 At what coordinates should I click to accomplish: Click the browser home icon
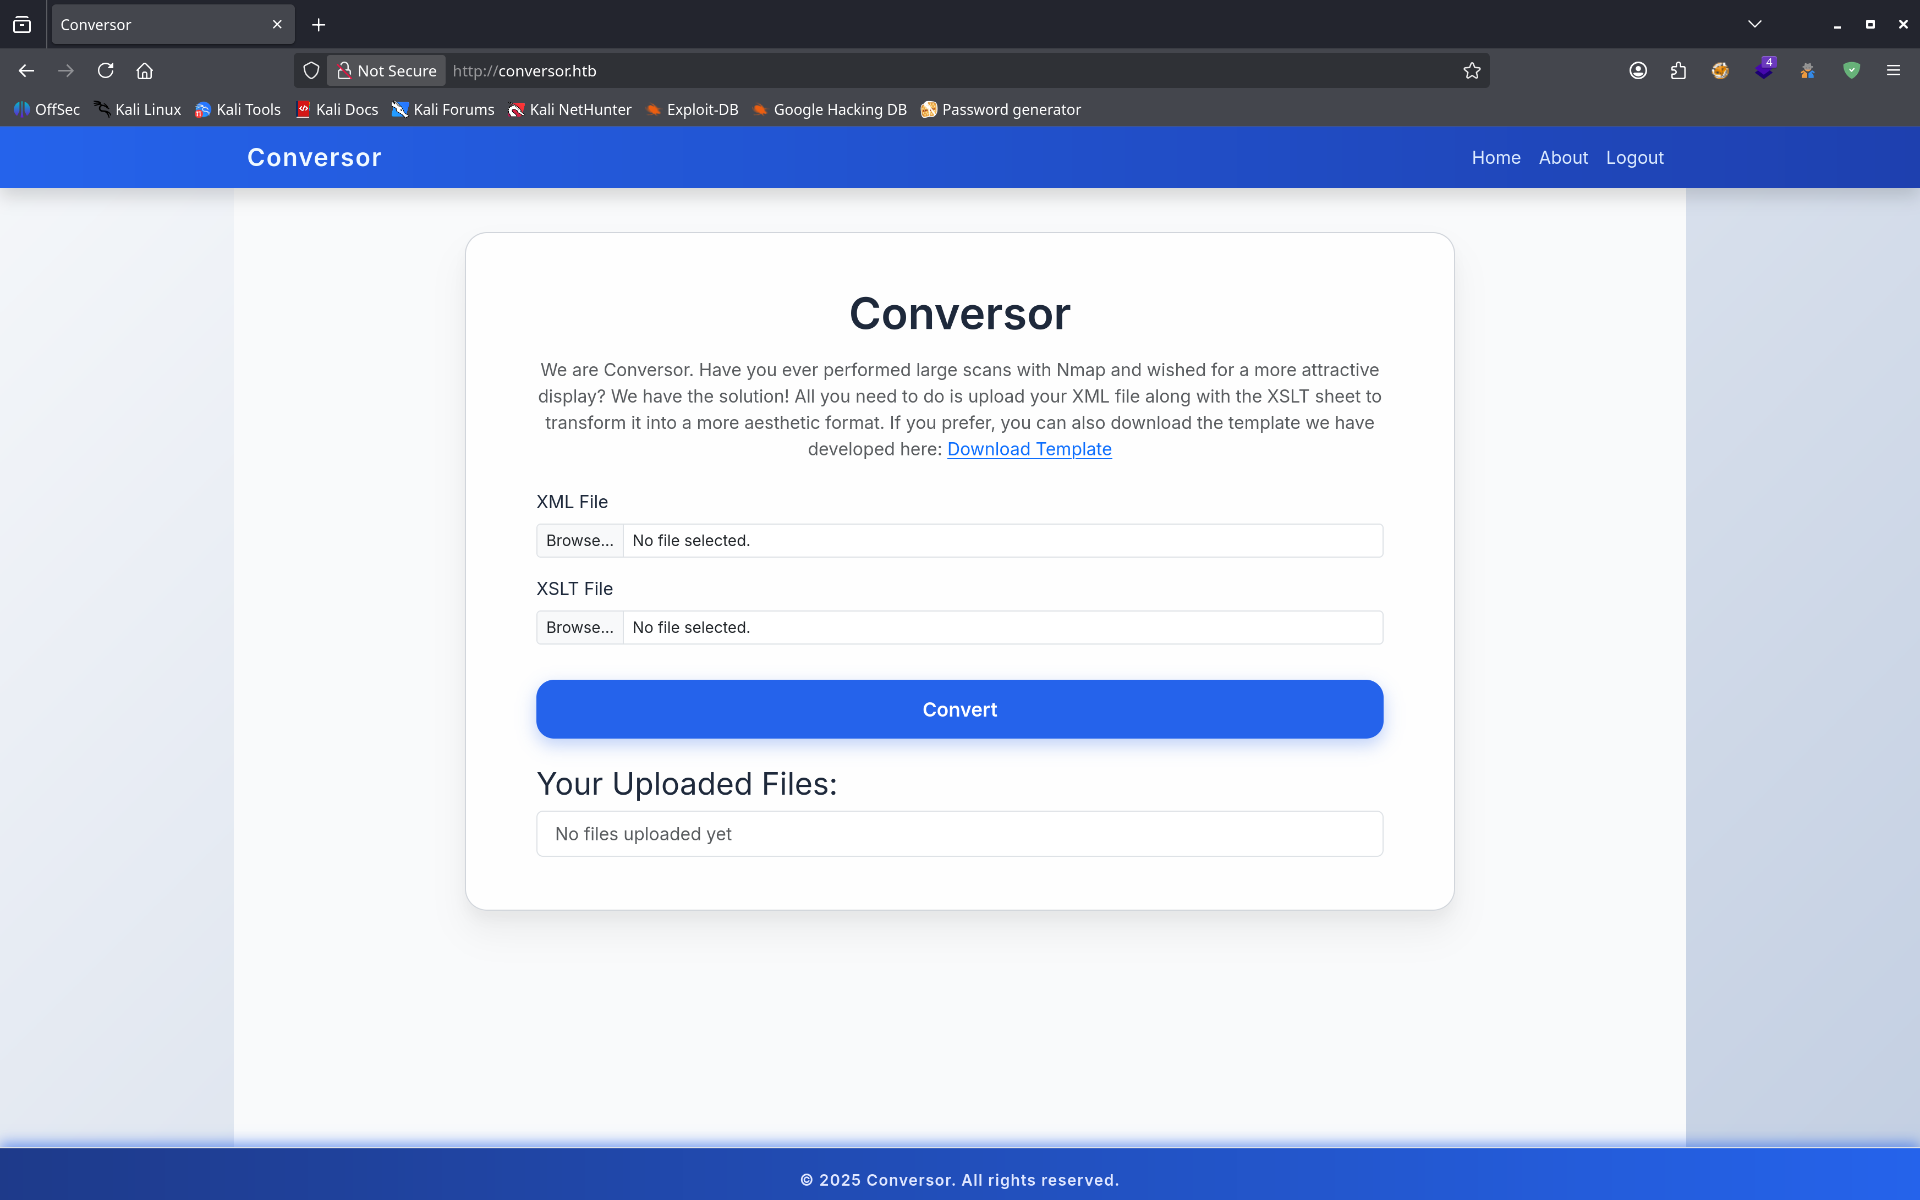point(145,71)
